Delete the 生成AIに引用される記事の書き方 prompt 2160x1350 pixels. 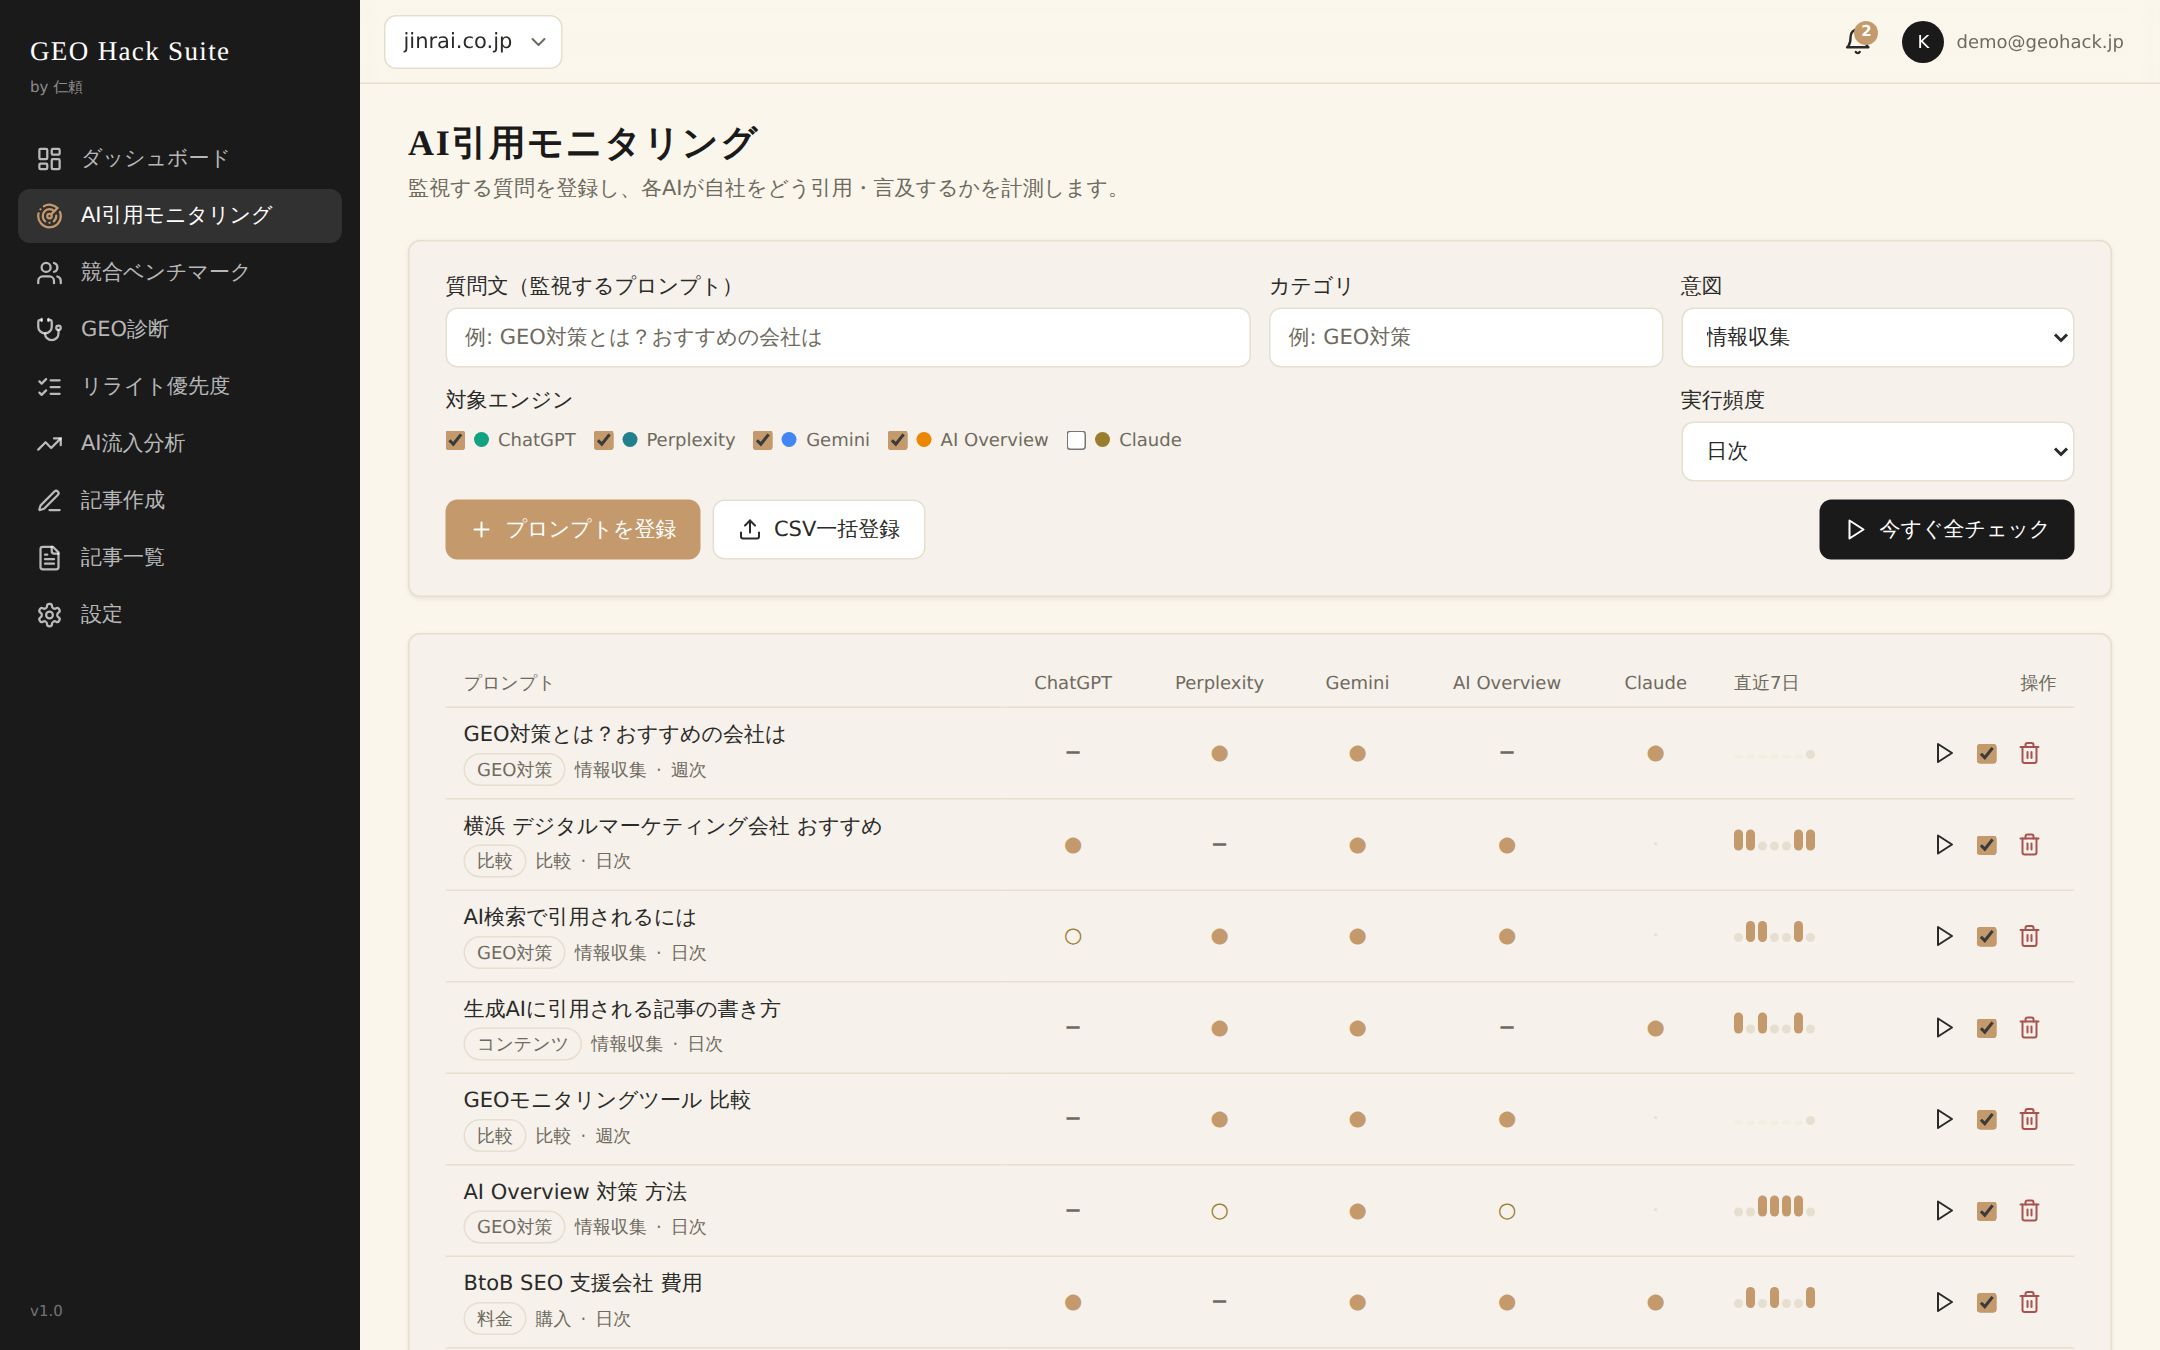click(2029, 1028)
